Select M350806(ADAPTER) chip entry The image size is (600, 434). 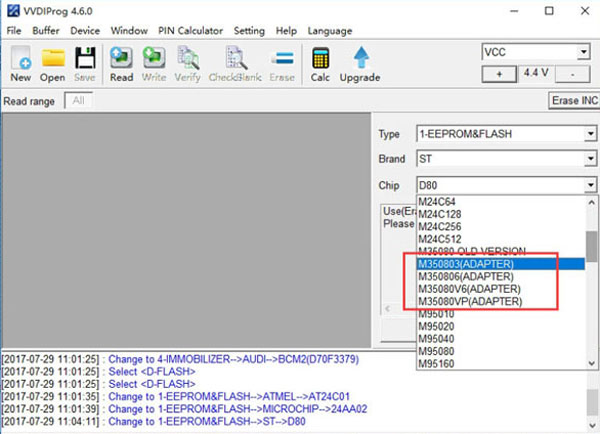coord(501,276)
